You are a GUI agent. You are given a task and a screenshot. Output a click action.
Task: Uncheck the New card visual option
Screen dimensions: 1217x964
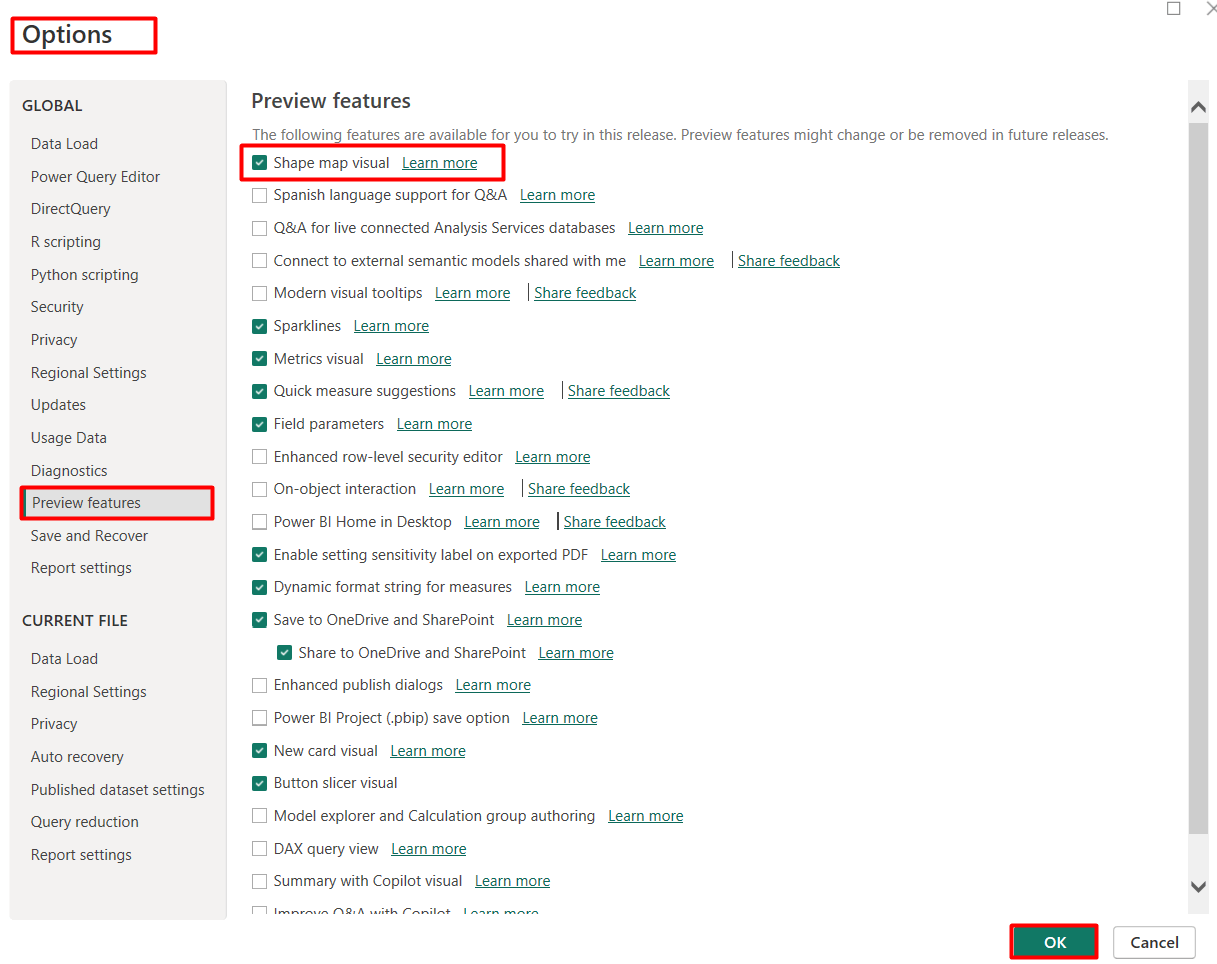coord(259,750)
